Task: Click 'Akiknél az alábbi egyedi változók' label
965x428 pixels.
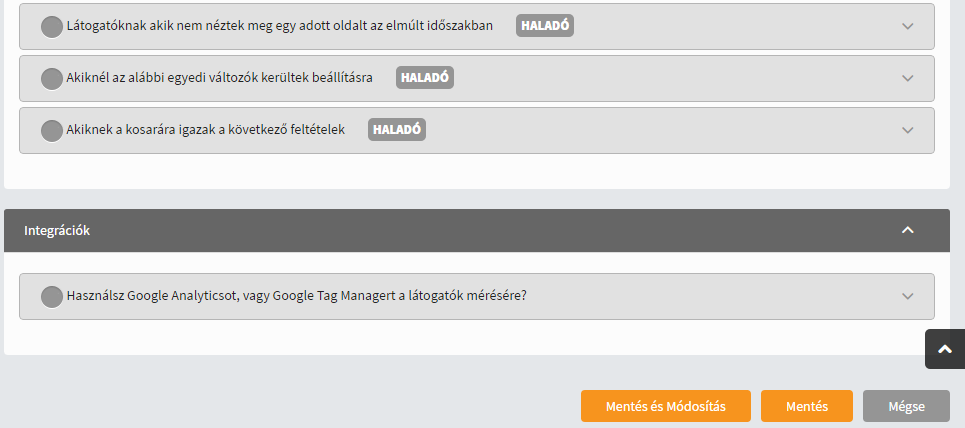Action: click(219, 78)
